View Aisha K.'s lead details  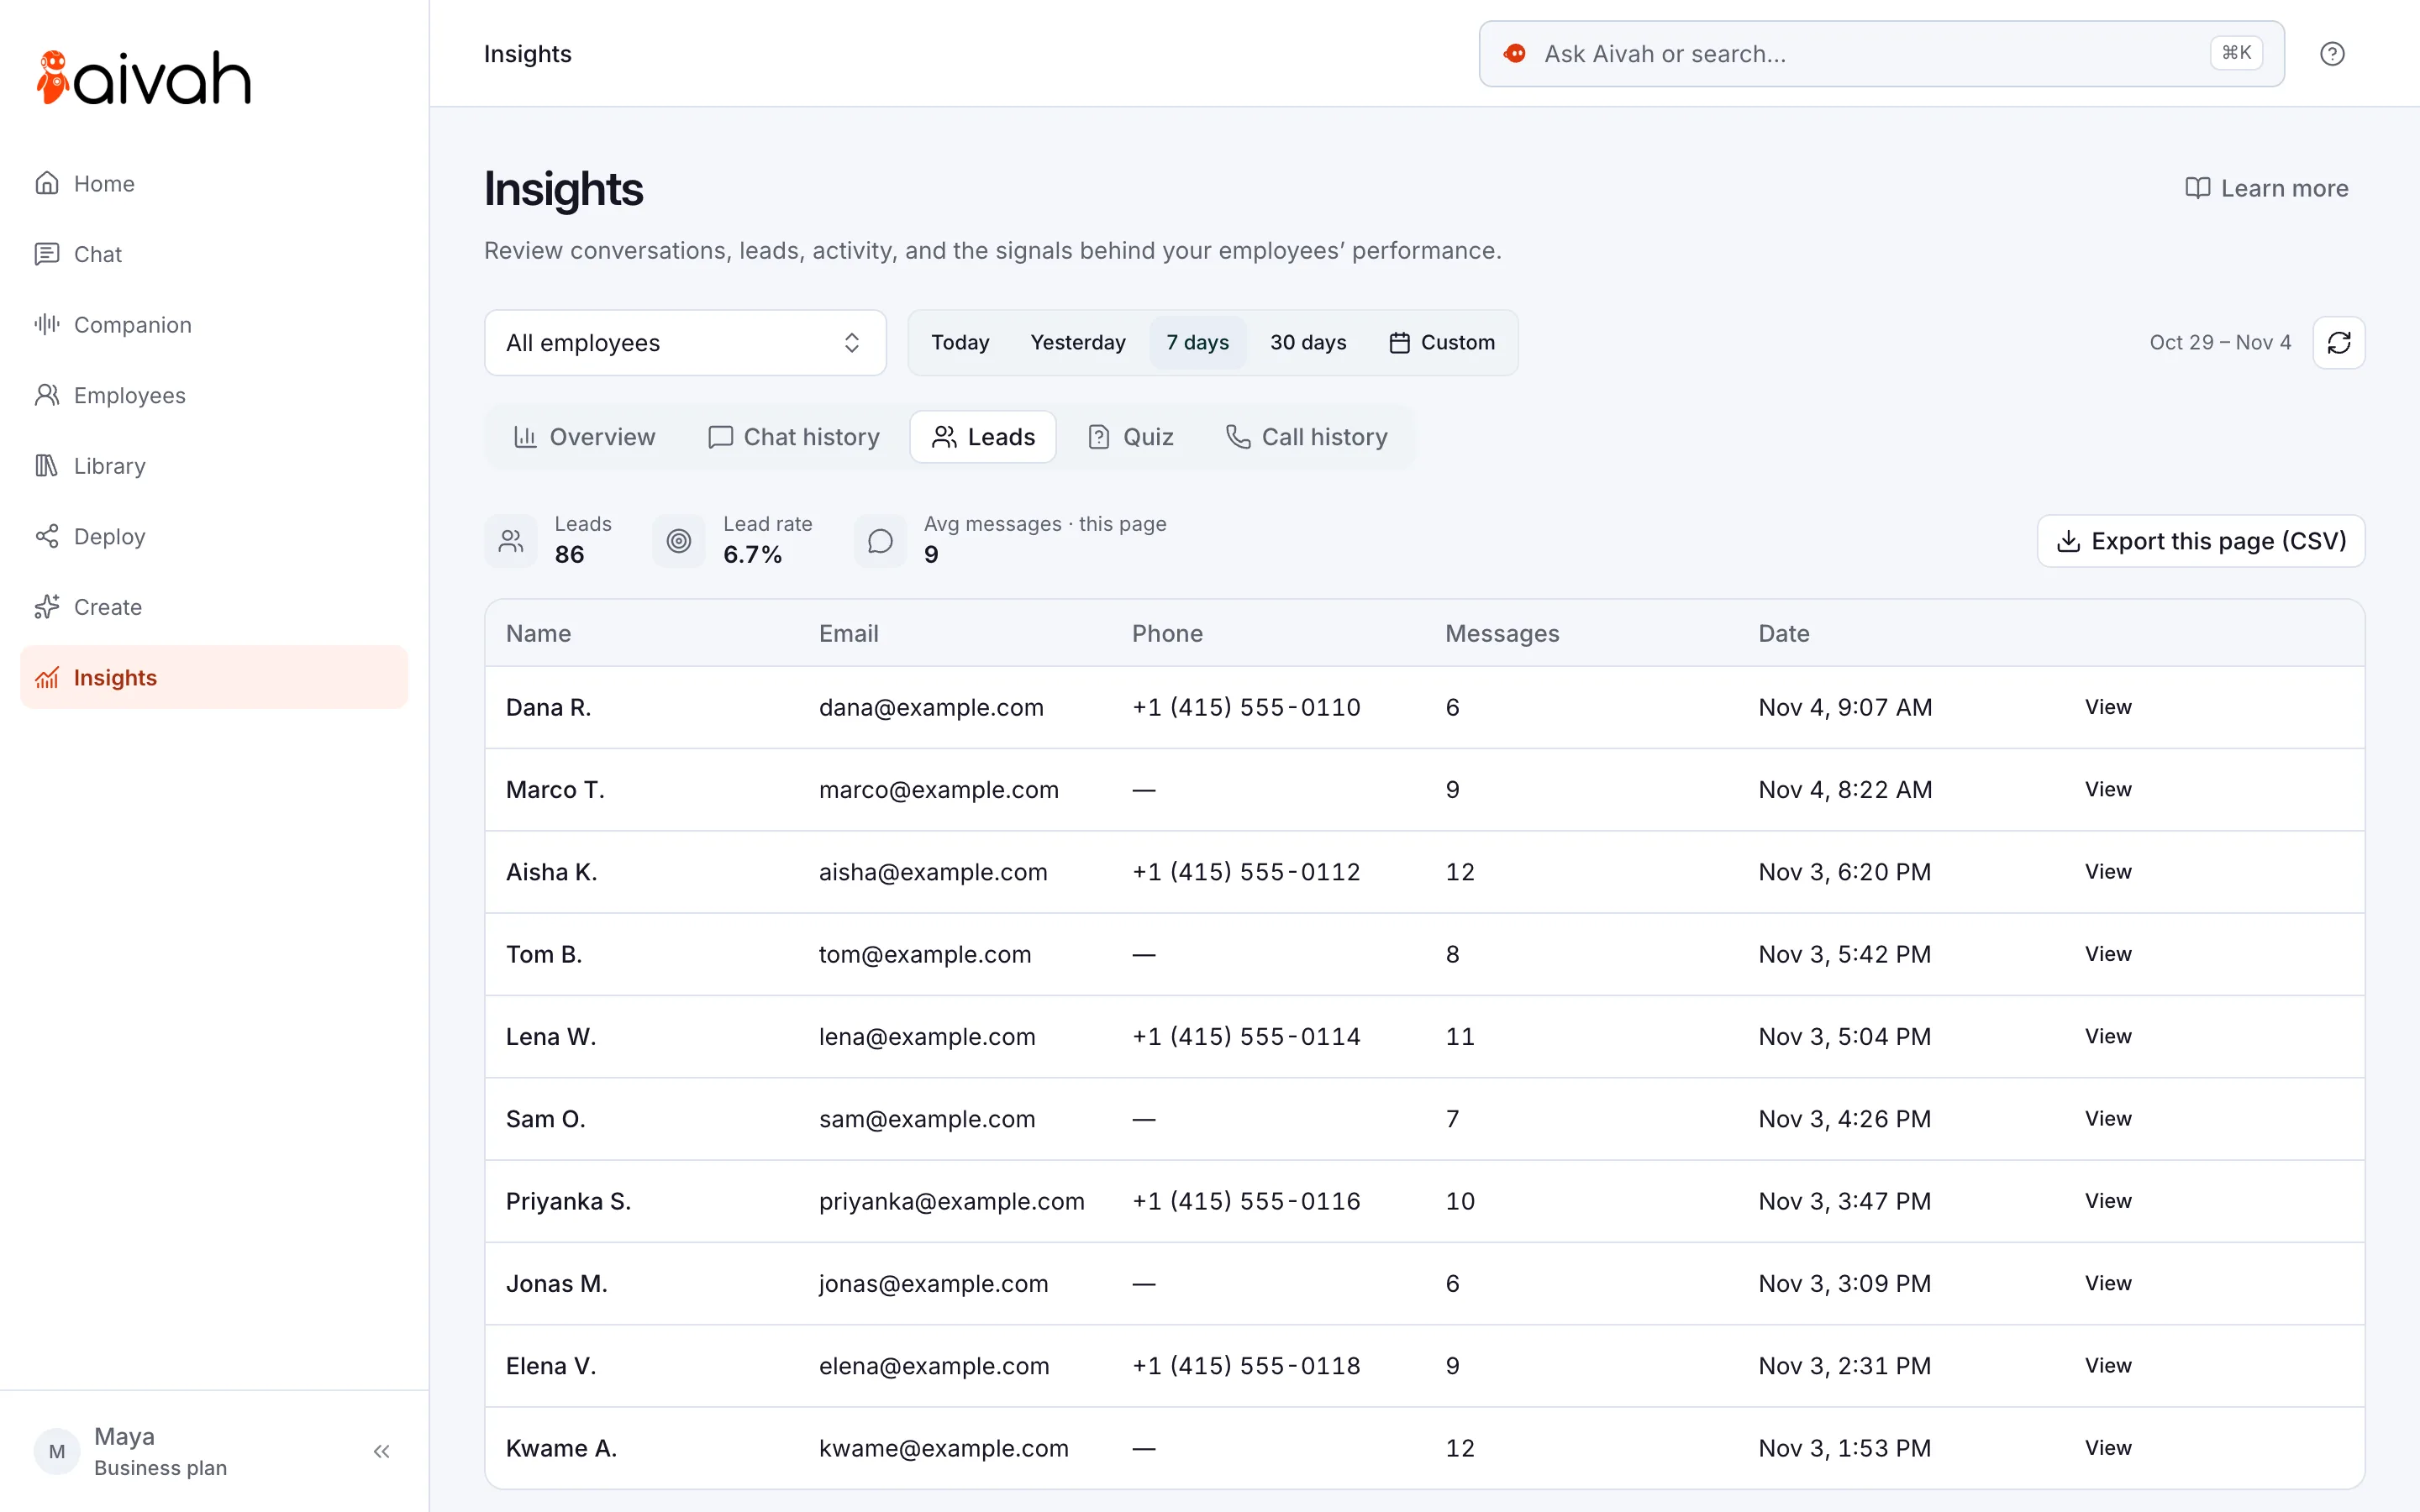point(2108,872)
